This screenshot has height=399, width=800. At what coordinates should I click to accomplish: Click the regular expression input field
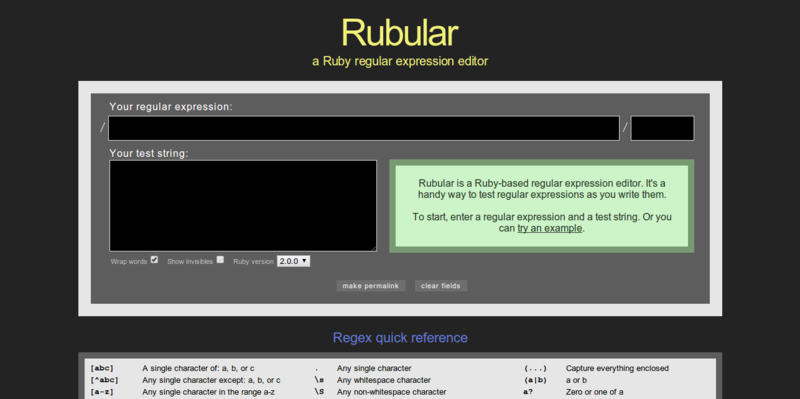[364, 128]
